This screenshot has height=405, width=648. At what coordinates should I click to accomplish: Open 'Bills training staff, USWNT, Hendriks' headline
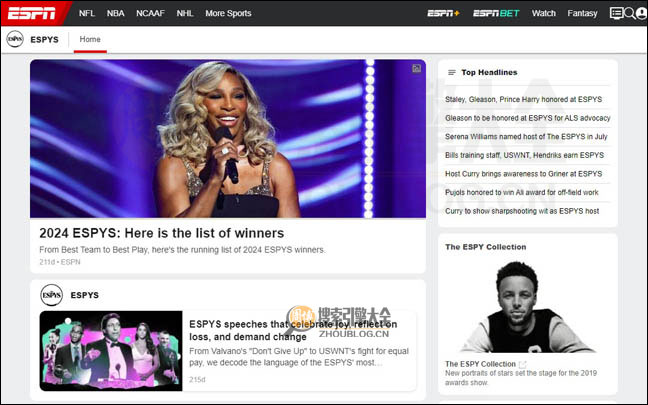tap(524, 155)
